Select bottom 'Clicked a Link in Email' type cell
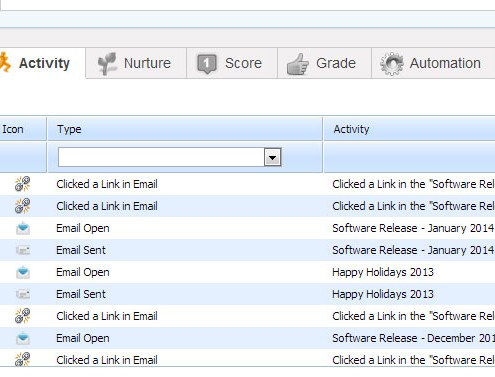 coord(107,360)
